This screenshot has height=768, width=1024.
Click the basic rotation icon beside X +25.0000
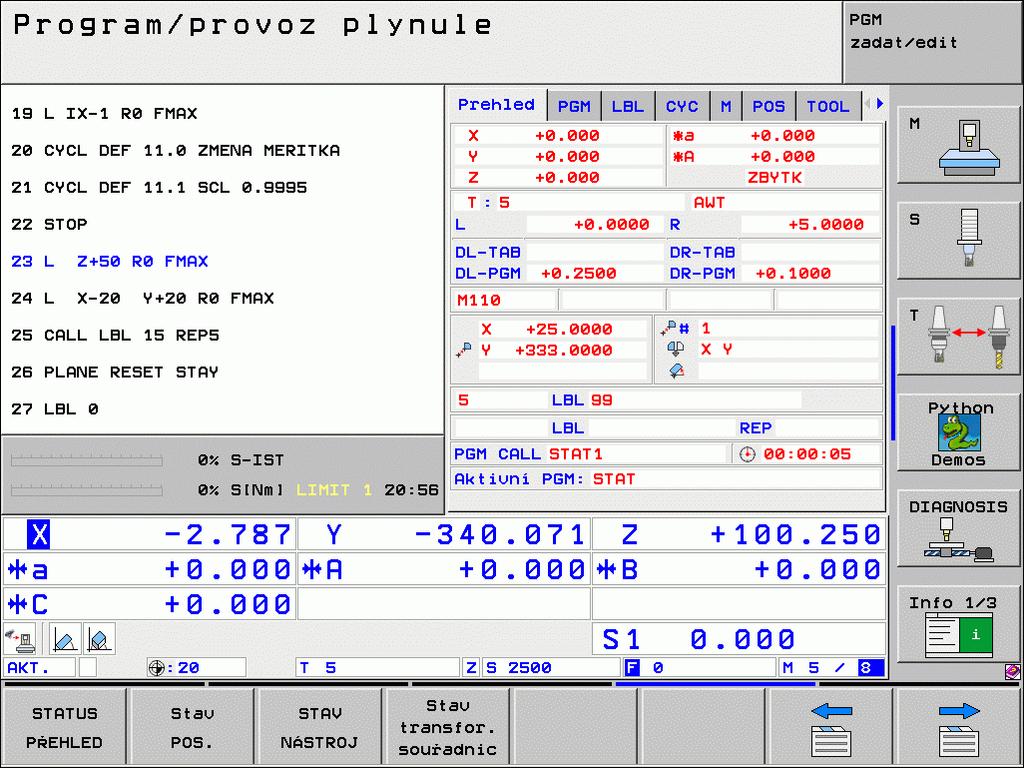(x=464, y=351)
